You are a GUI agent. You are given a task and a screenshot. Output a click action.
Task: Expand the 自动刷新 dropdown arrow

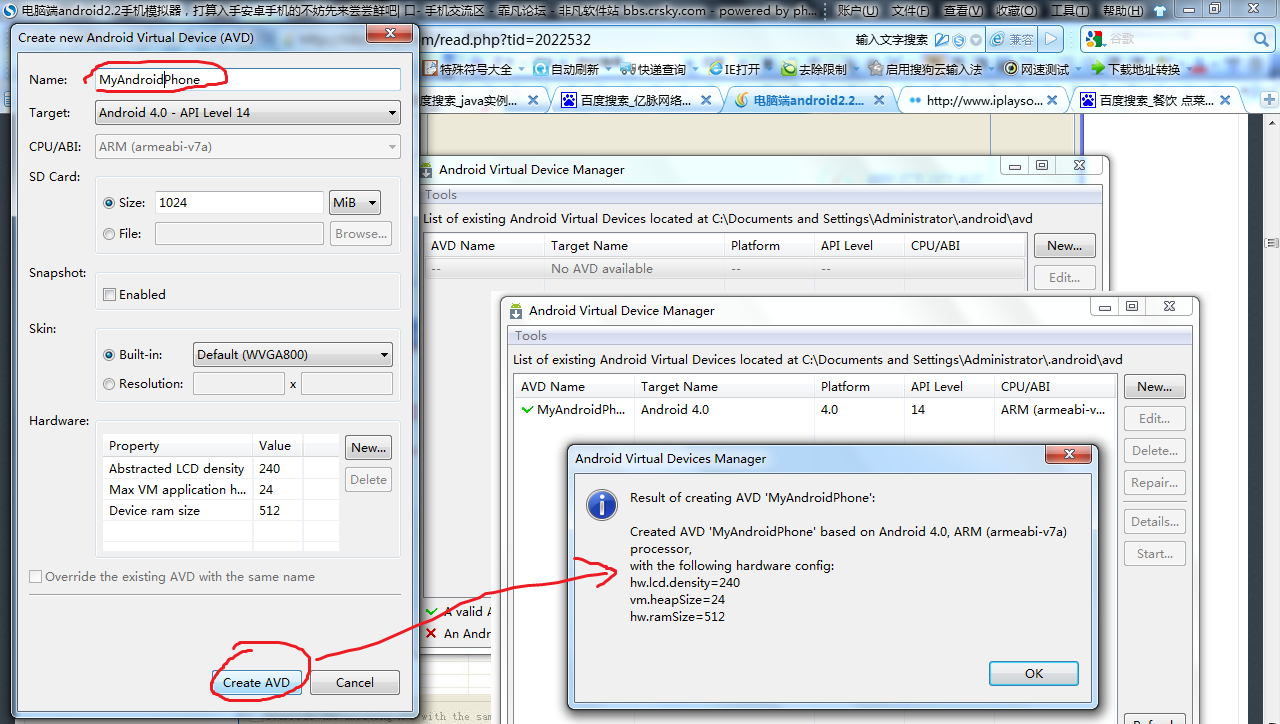[606, 70]
